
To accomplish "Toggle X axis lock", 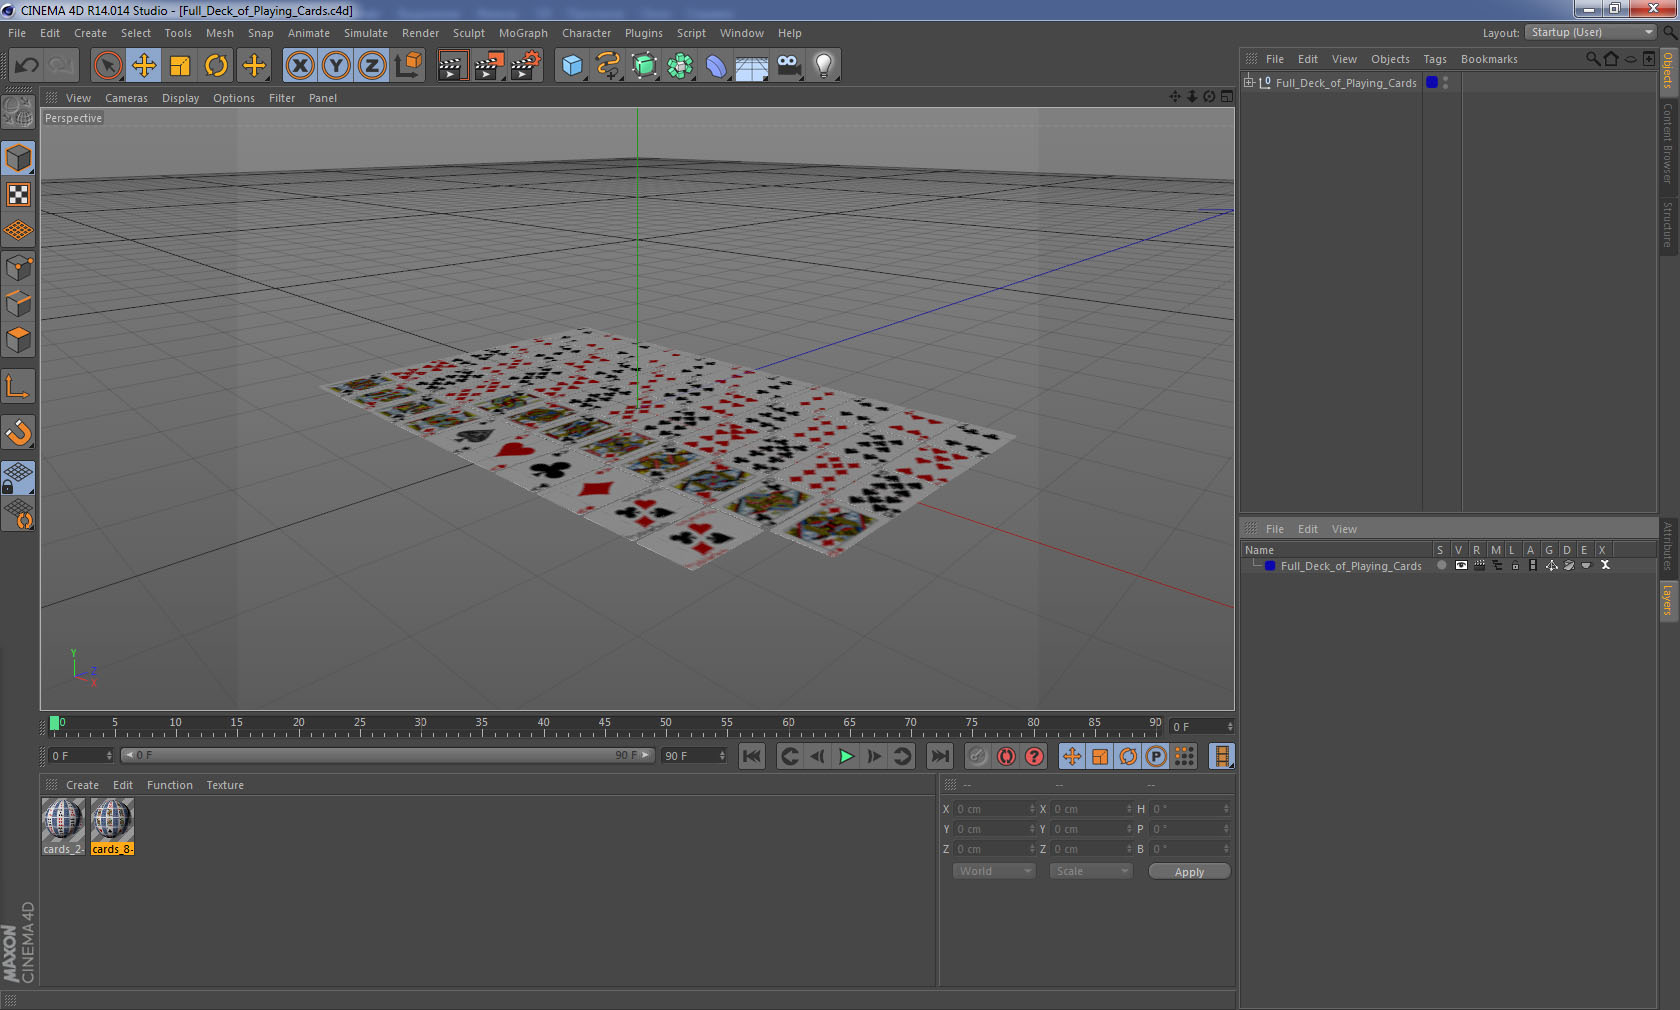I will (299, 66).
